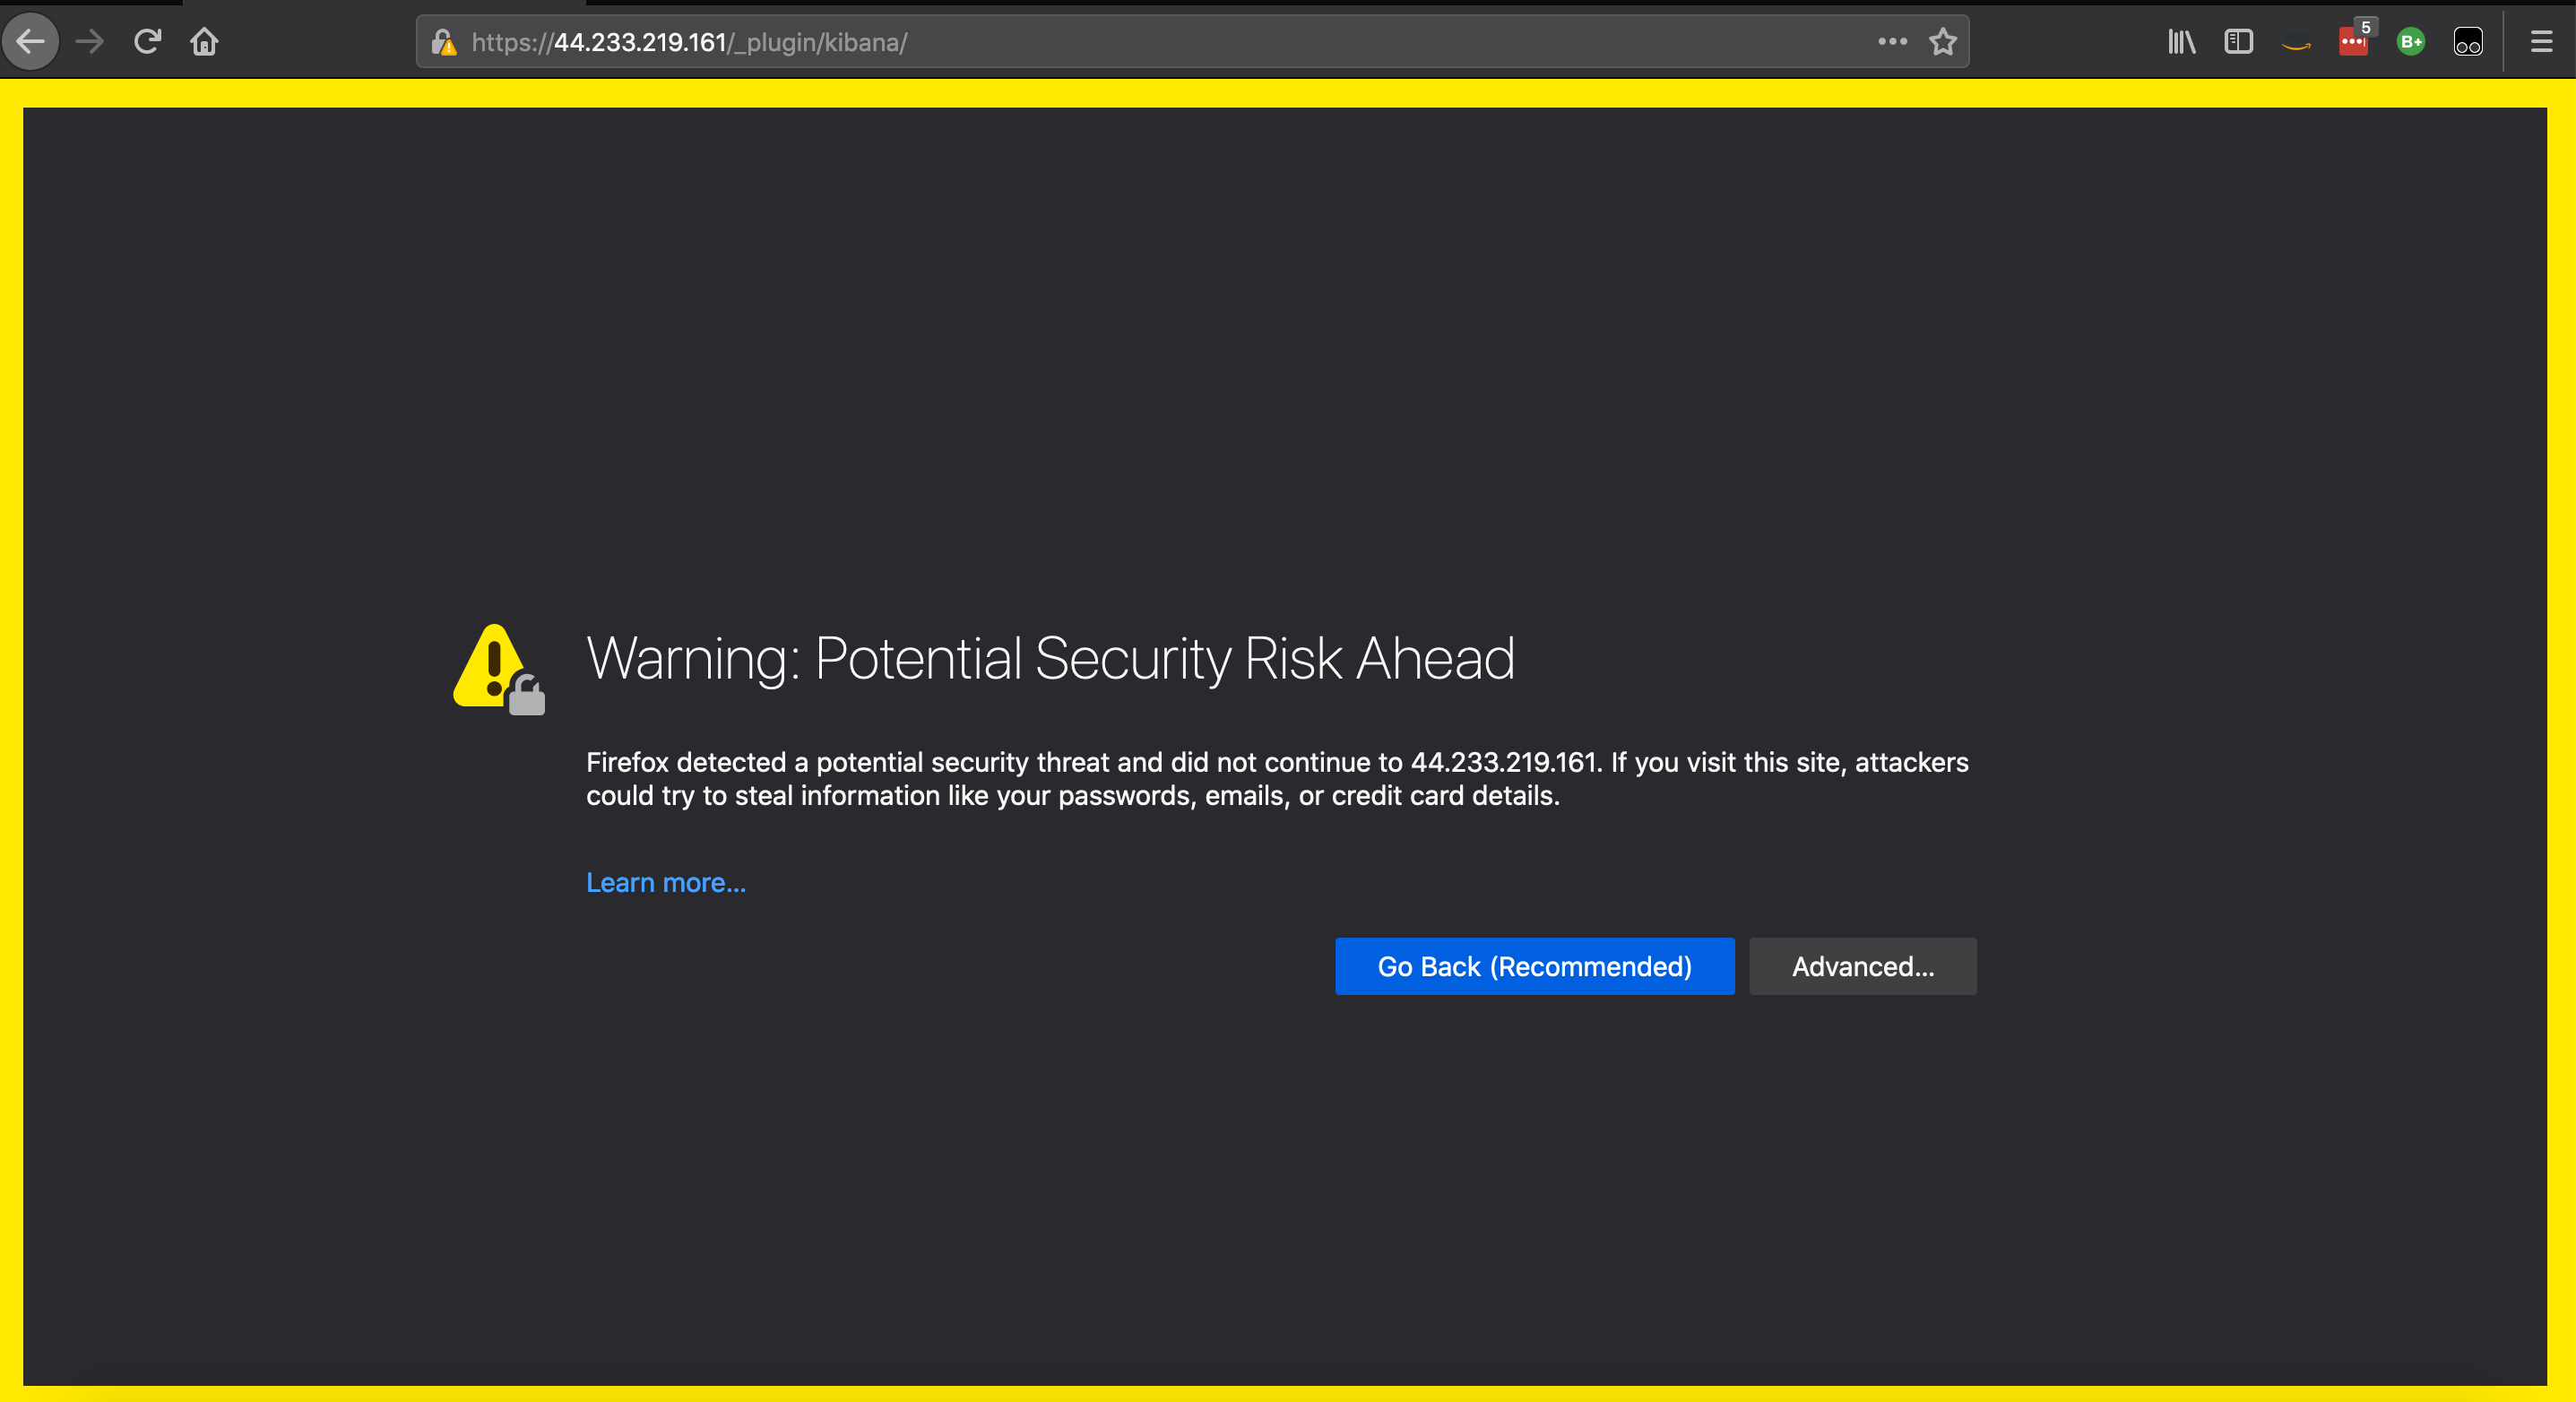The width and height of the screenshot is (2576, 1402).
Task: Go back using the back arrow
Action: tap(31, 41)
